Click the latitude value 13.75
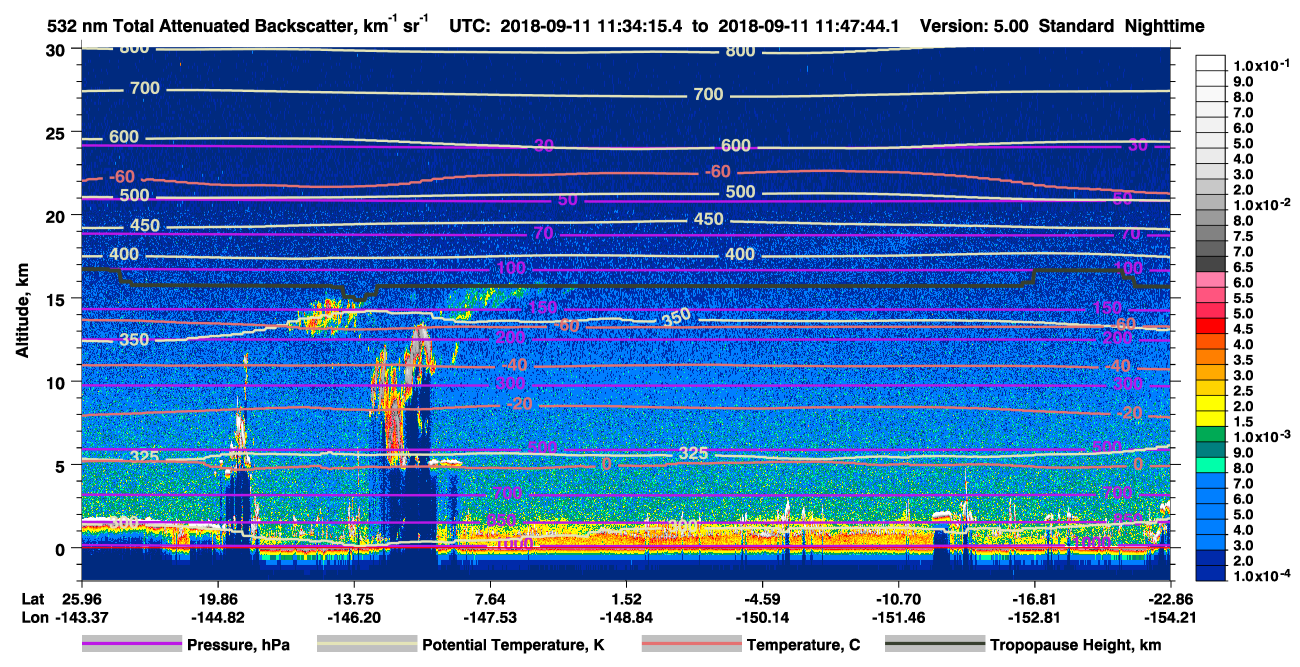Image resolution: width=1300 pixels, height=667 pixels. [x=354, y=598]
